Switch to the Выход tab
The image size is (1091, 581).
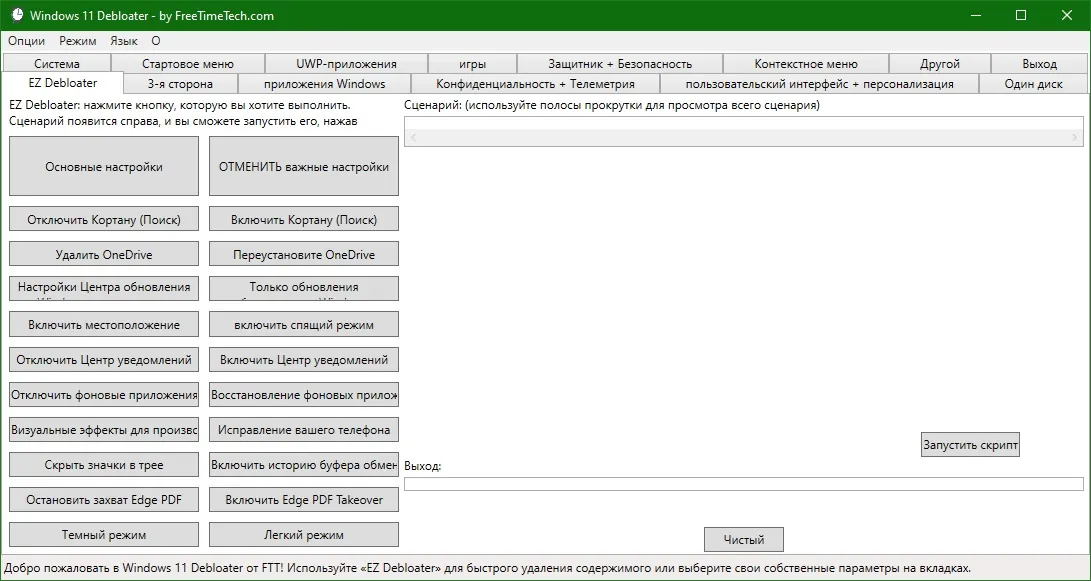point(1040,64)
